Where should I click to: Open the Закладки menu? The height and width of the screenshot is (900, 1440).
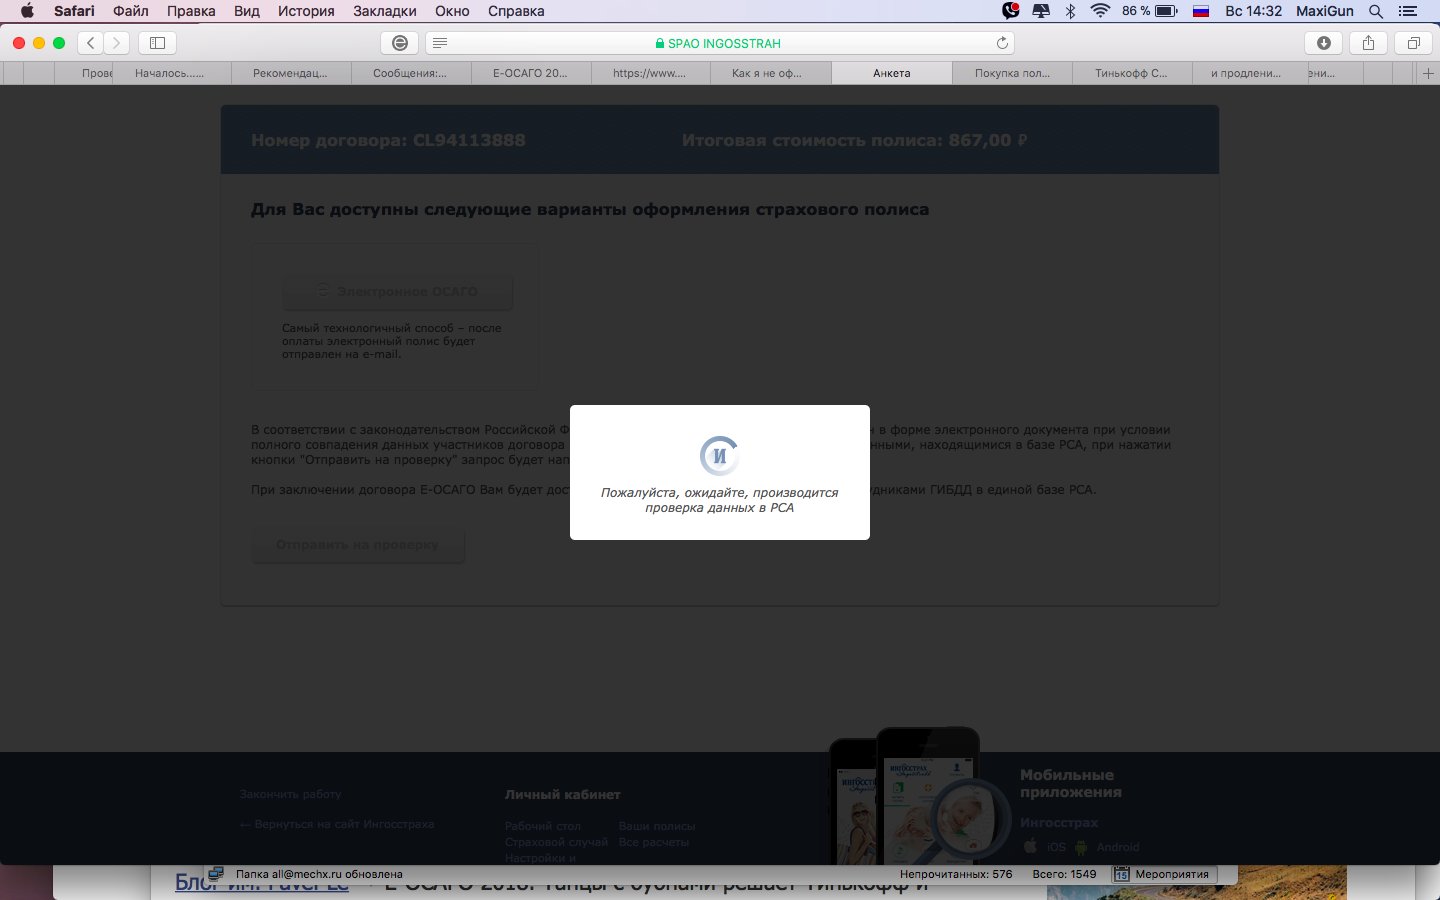[x=385, y=11]
